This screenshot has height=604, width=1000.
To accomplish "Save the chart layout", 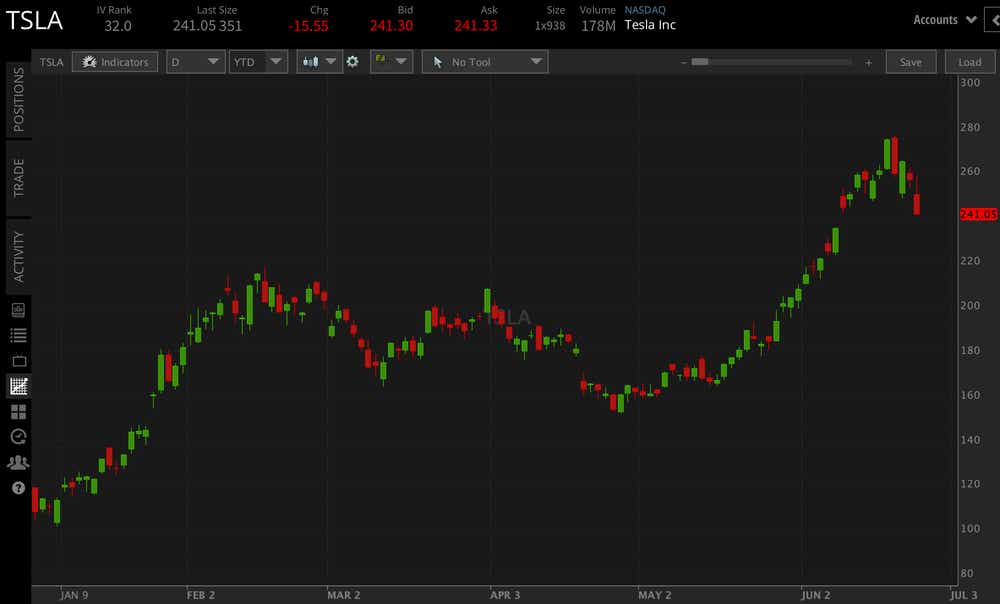I will click(x=910, y=62).
